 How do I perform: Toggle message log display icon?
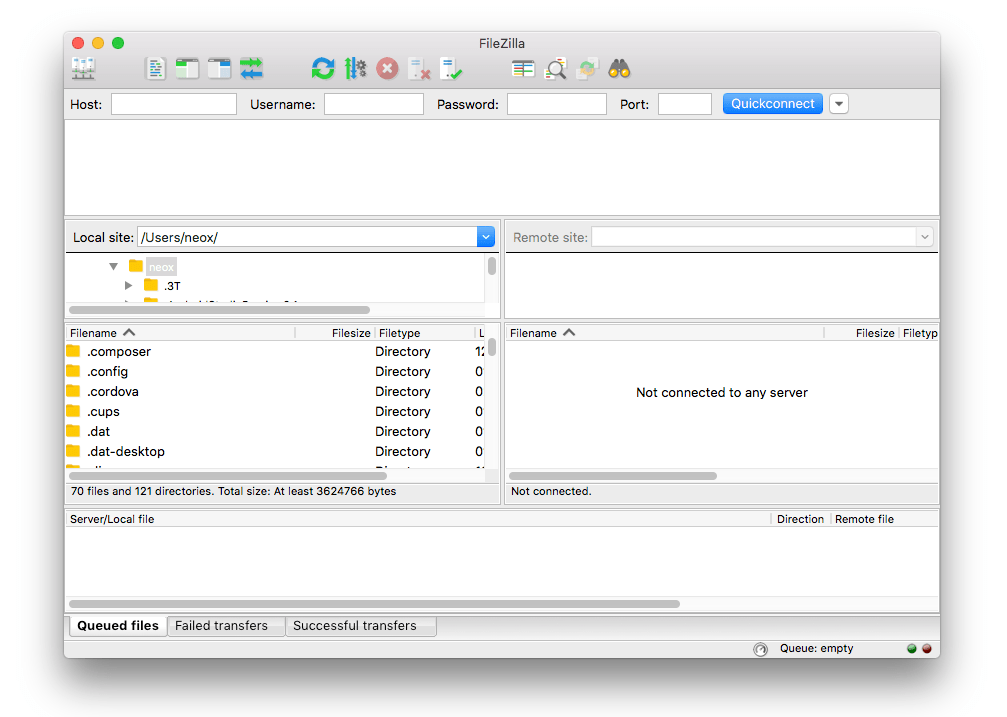(x=155, y=68)
